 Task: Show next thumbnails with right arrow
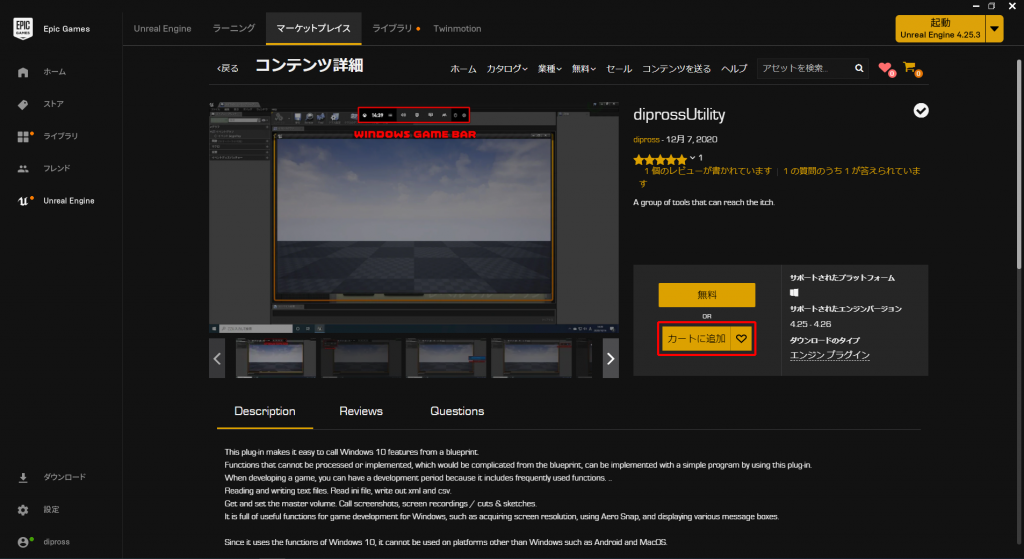611,359
